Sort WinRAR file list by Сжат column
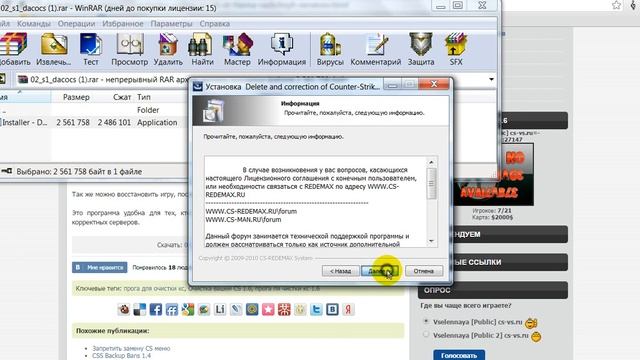The width and height of the screenshot is (640, 360). point(122,97)
